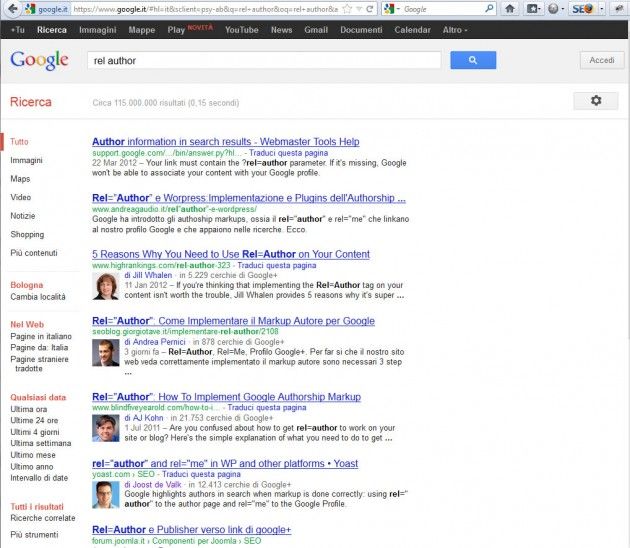Open Documenti in Google top bar
Screen dimensions: 630x548
click(x=361, y=30)
